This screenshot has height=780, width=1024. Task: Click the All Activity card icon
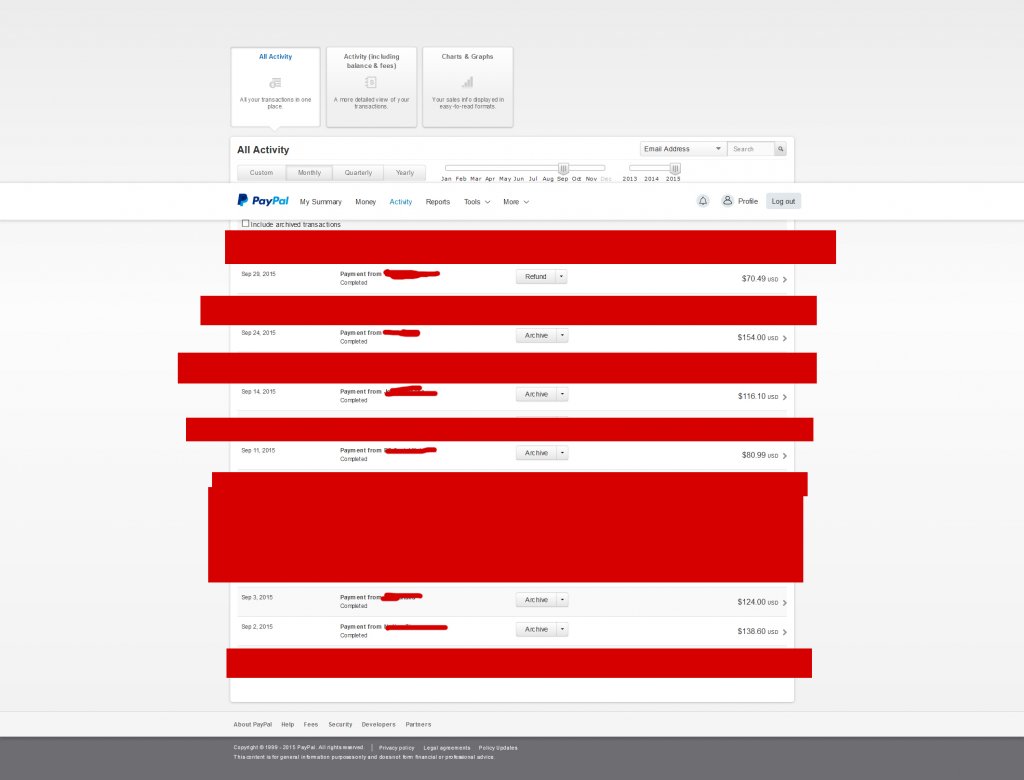tap(275, 83)
